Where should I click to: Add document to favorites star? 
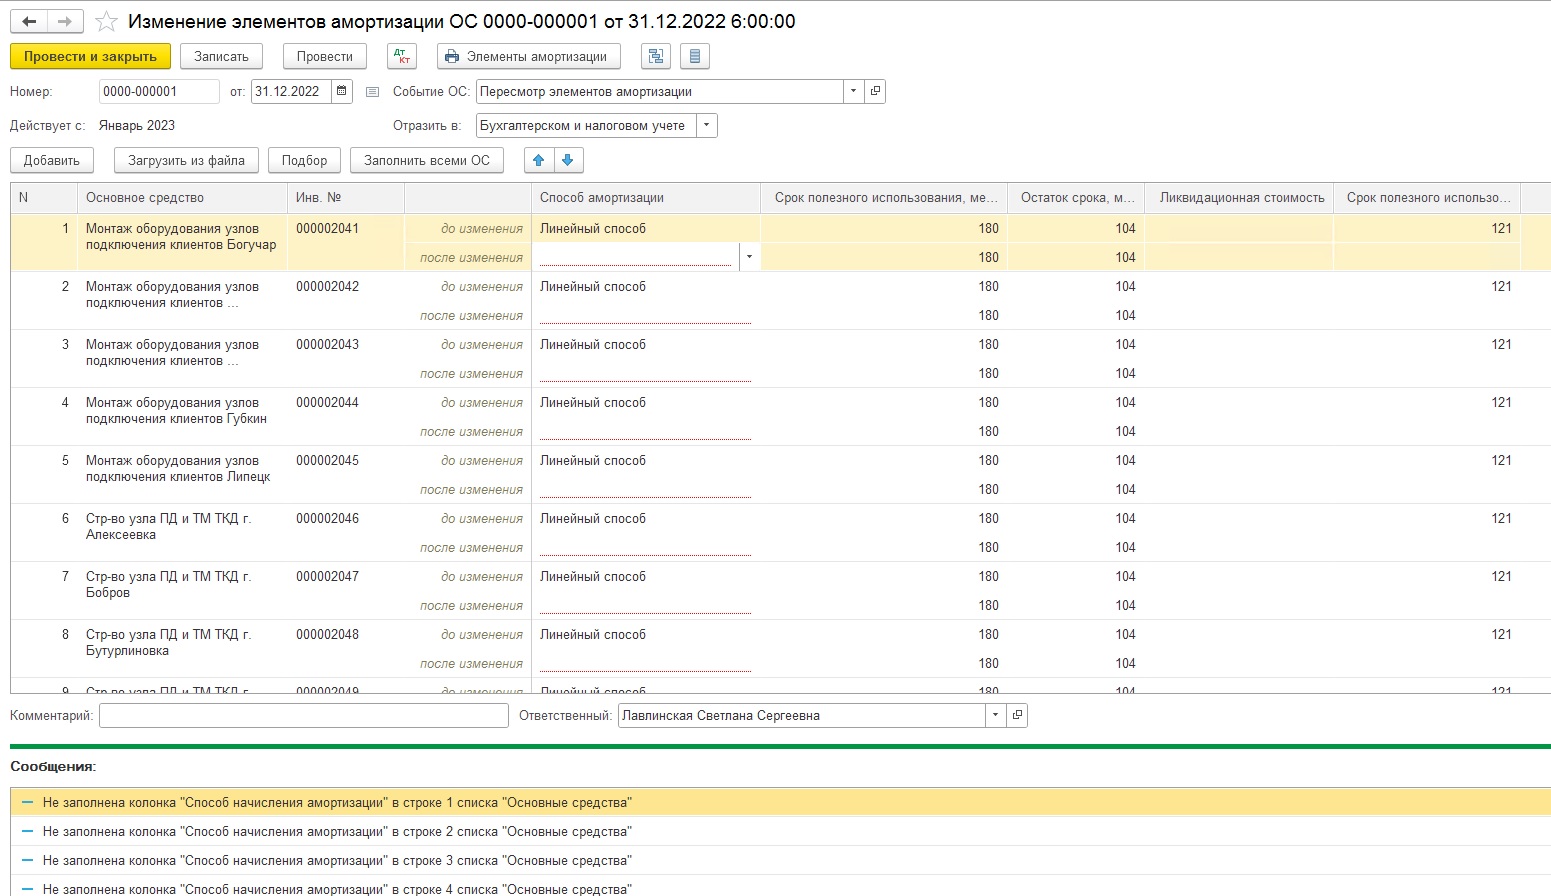point(106,22)
